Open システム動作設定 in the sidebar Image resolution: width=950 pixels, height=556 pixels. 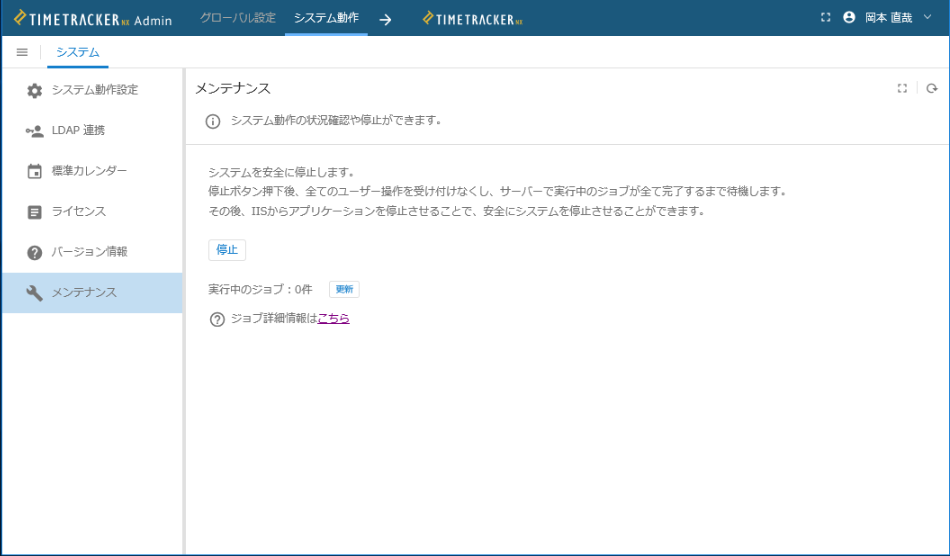click(92, 90)
